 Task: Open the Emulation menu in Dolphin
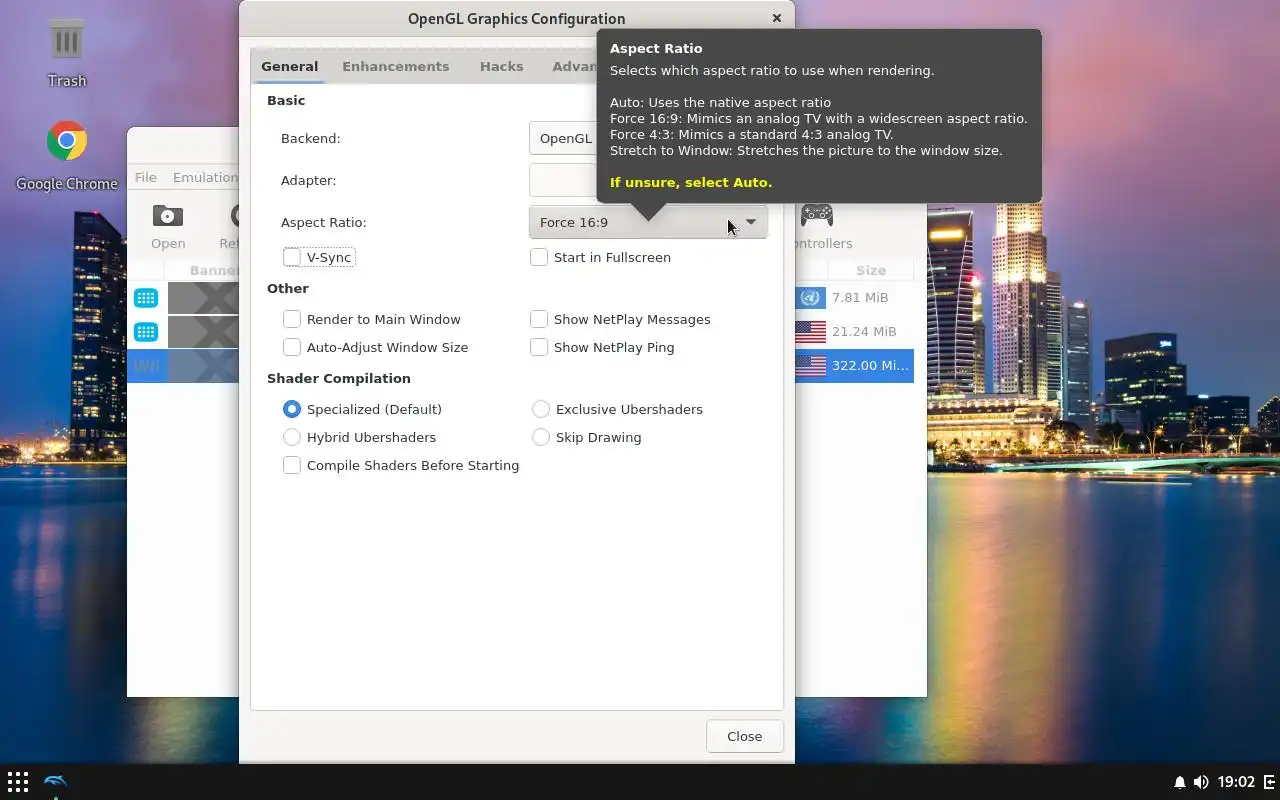point(205,177)
